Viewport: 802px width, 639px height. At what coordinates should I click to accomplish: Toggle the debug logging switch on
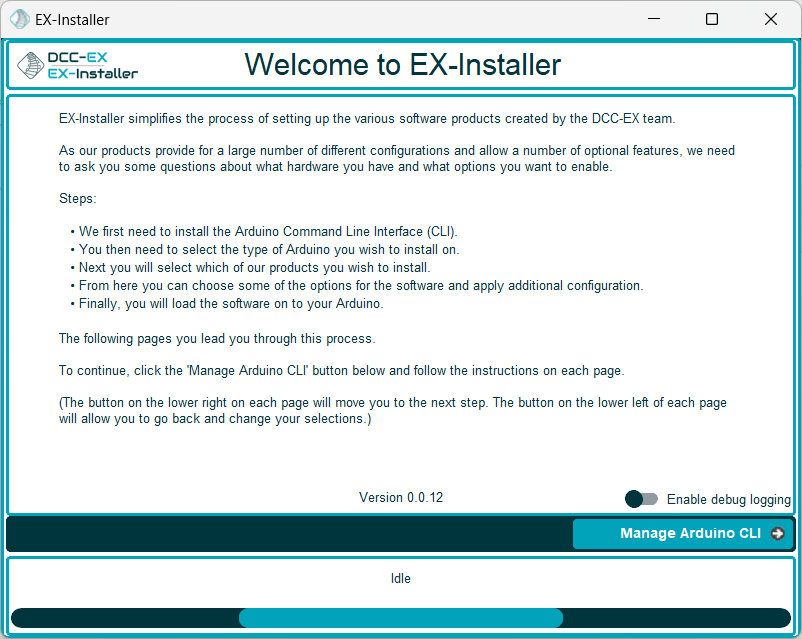(x=641, y=499)
